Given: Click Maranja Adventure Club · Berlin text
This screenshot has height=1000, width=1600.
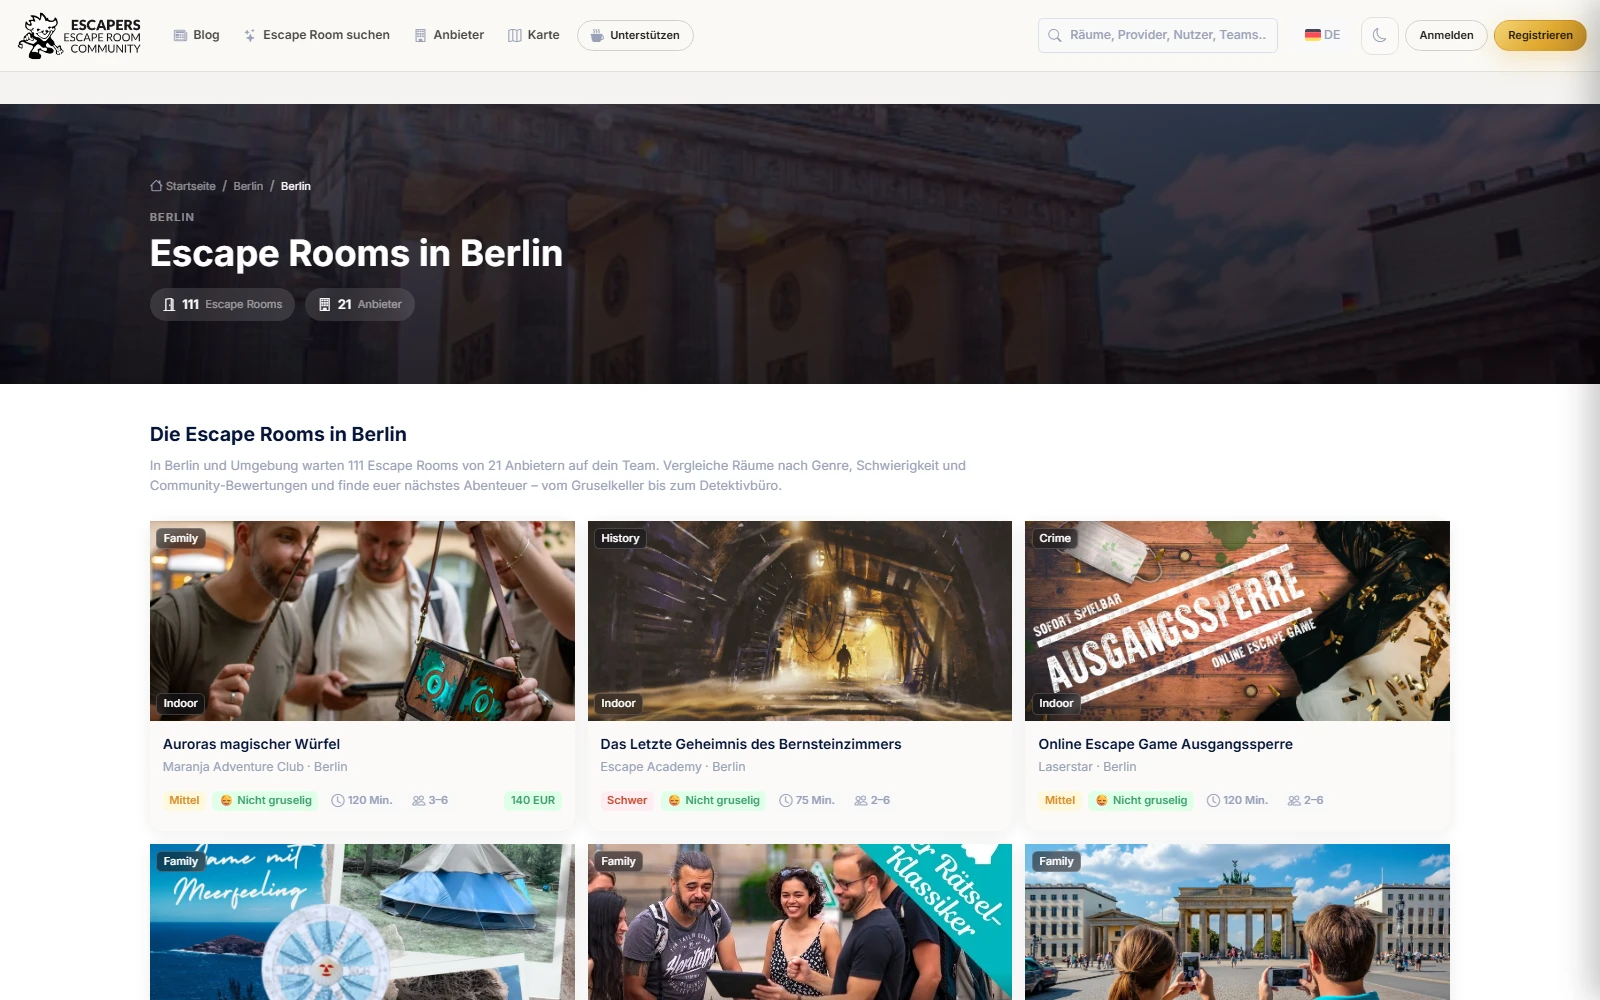Looking at the screenshot, I should 255,767.
